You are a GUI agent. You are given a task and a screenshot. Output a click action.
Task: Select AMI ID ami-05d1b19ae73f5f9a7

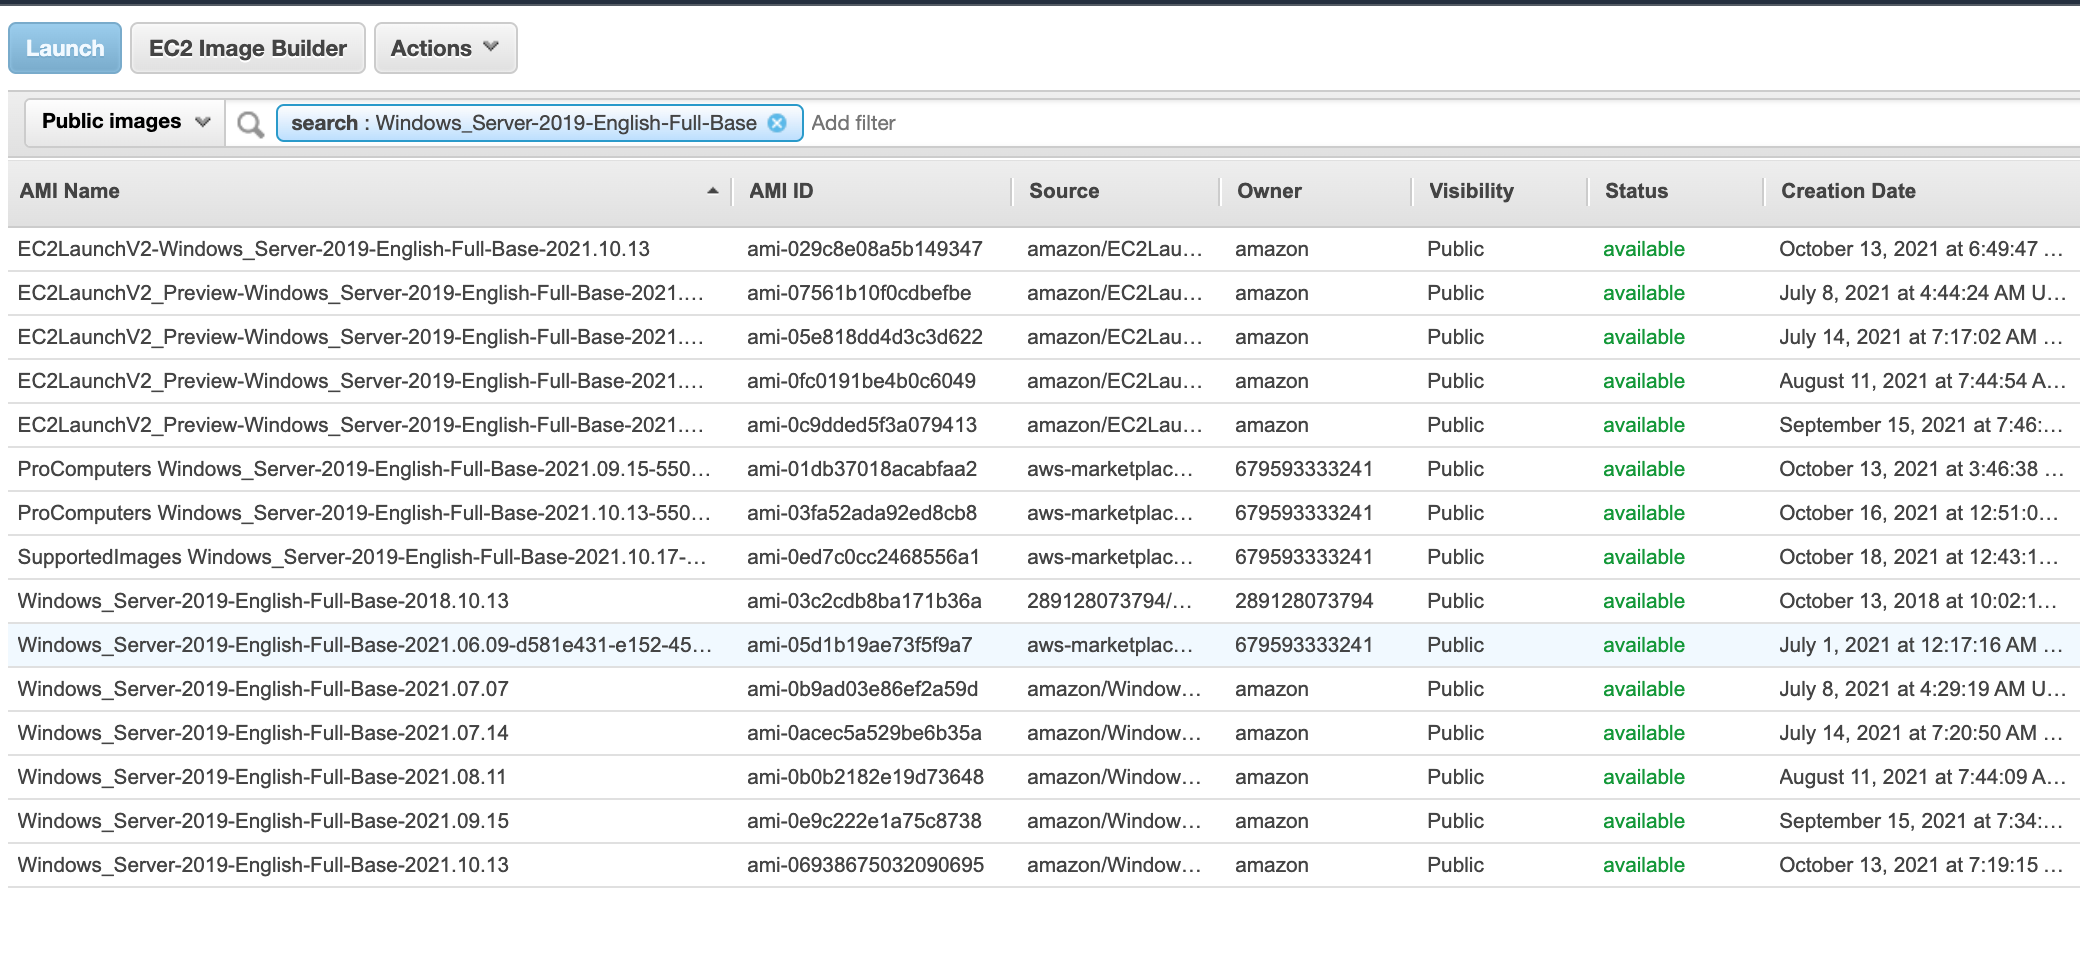coord(859,645)
